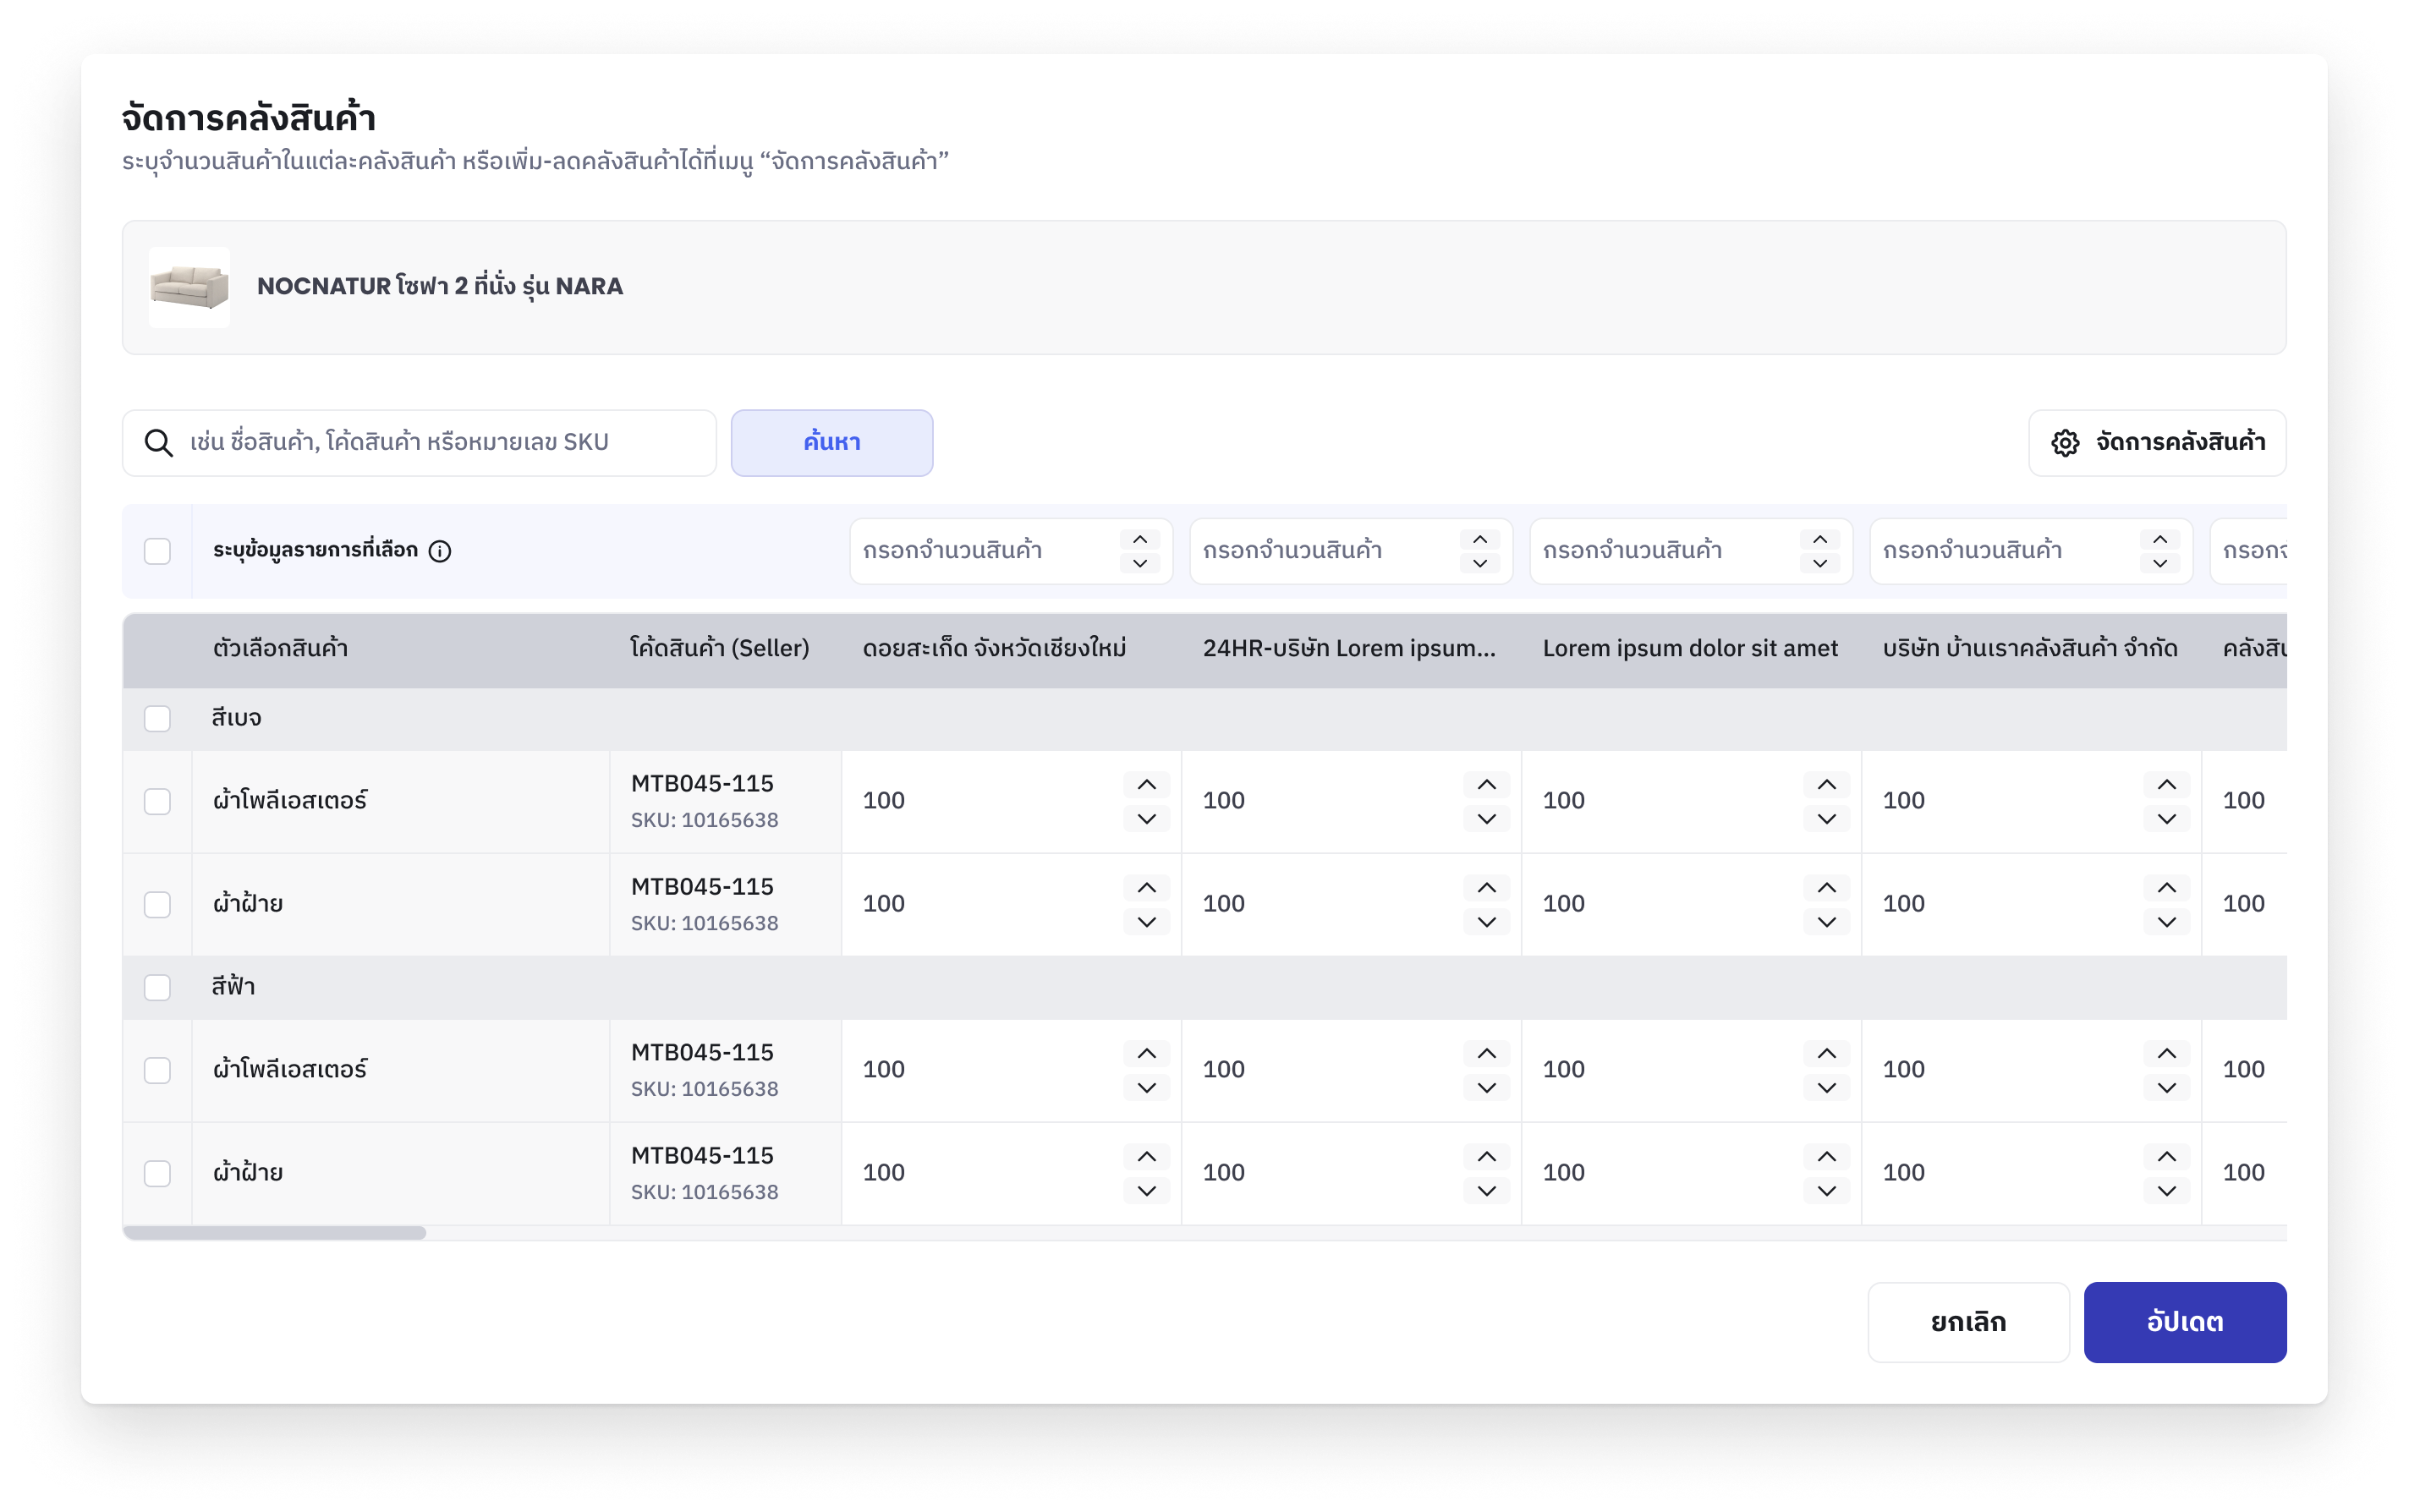Click the NOCNATUR โซฟา 2 ที่นั่ง product title
This screenshot has width=2409, height=1512.
(x=440, y=287)
